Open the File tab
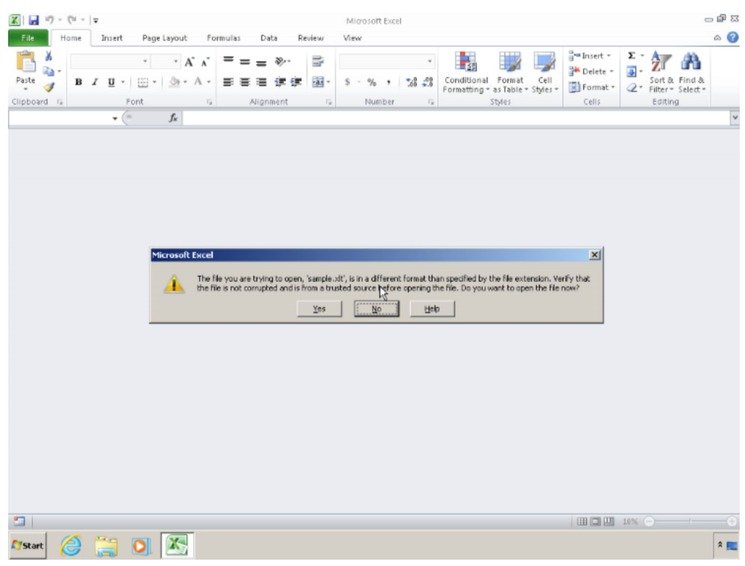 click(28, 38)
